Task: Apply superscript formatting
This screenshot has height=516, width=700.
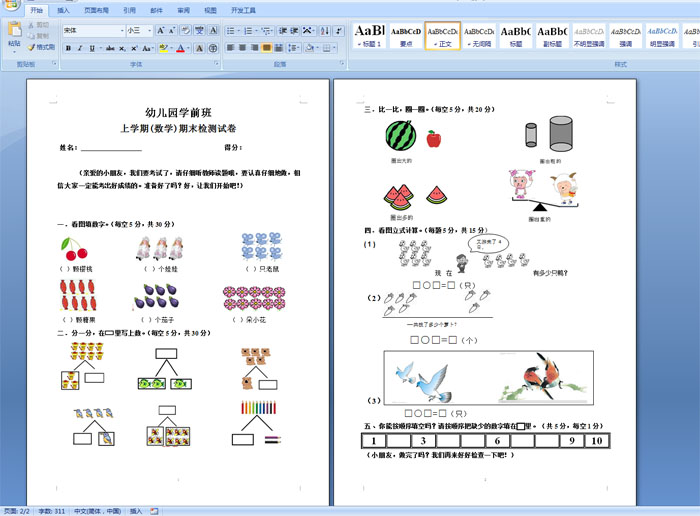Action: 134,48
